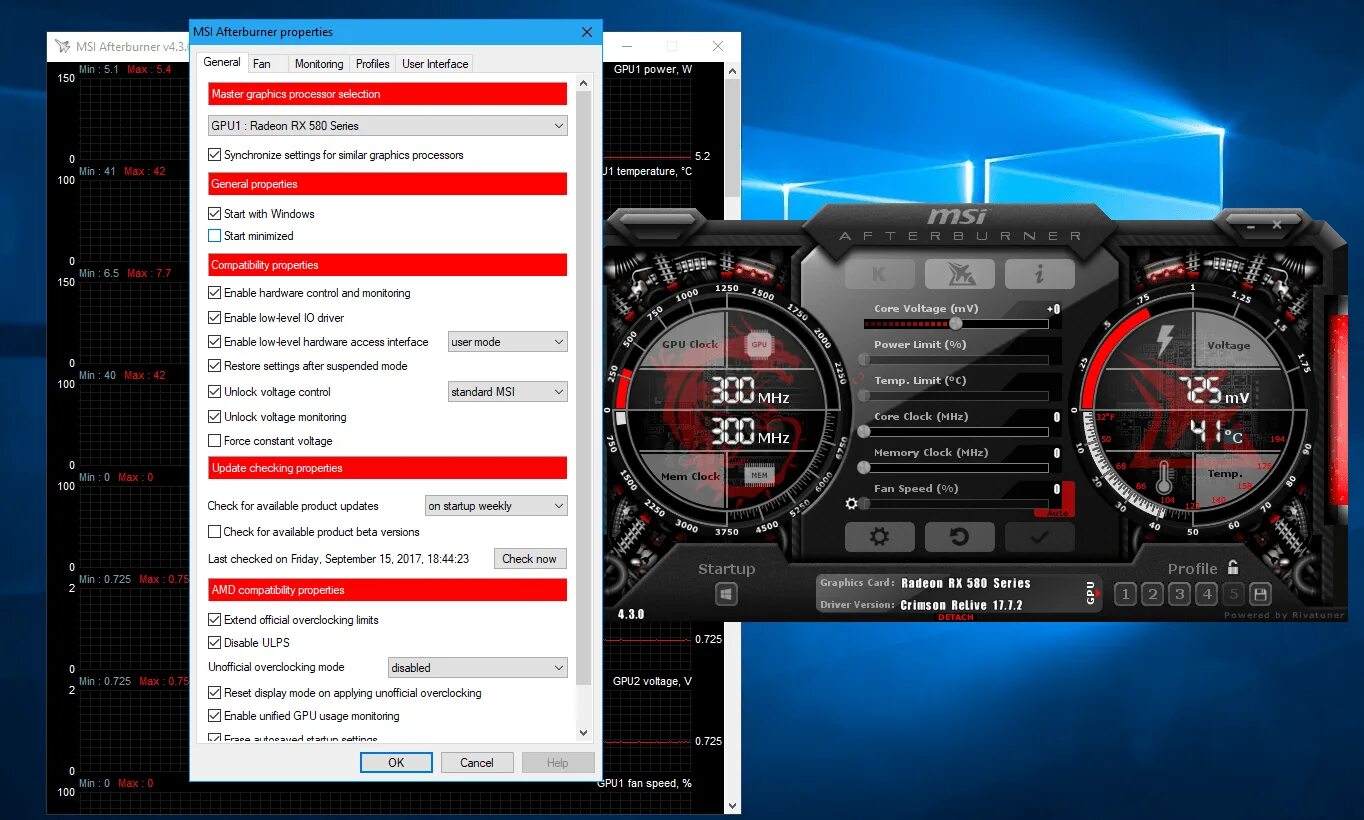Uncheck Start with Windows
The image size is (1364, 820).
click(214, 214)
